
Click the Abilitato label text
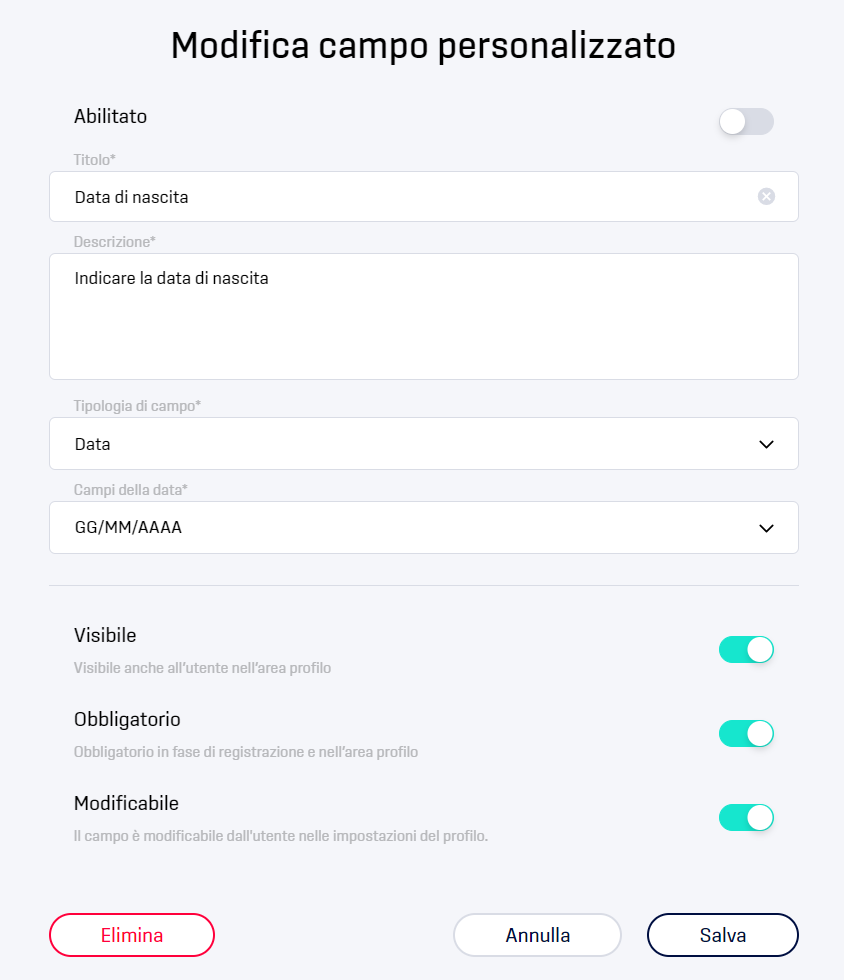coord(111,116)
